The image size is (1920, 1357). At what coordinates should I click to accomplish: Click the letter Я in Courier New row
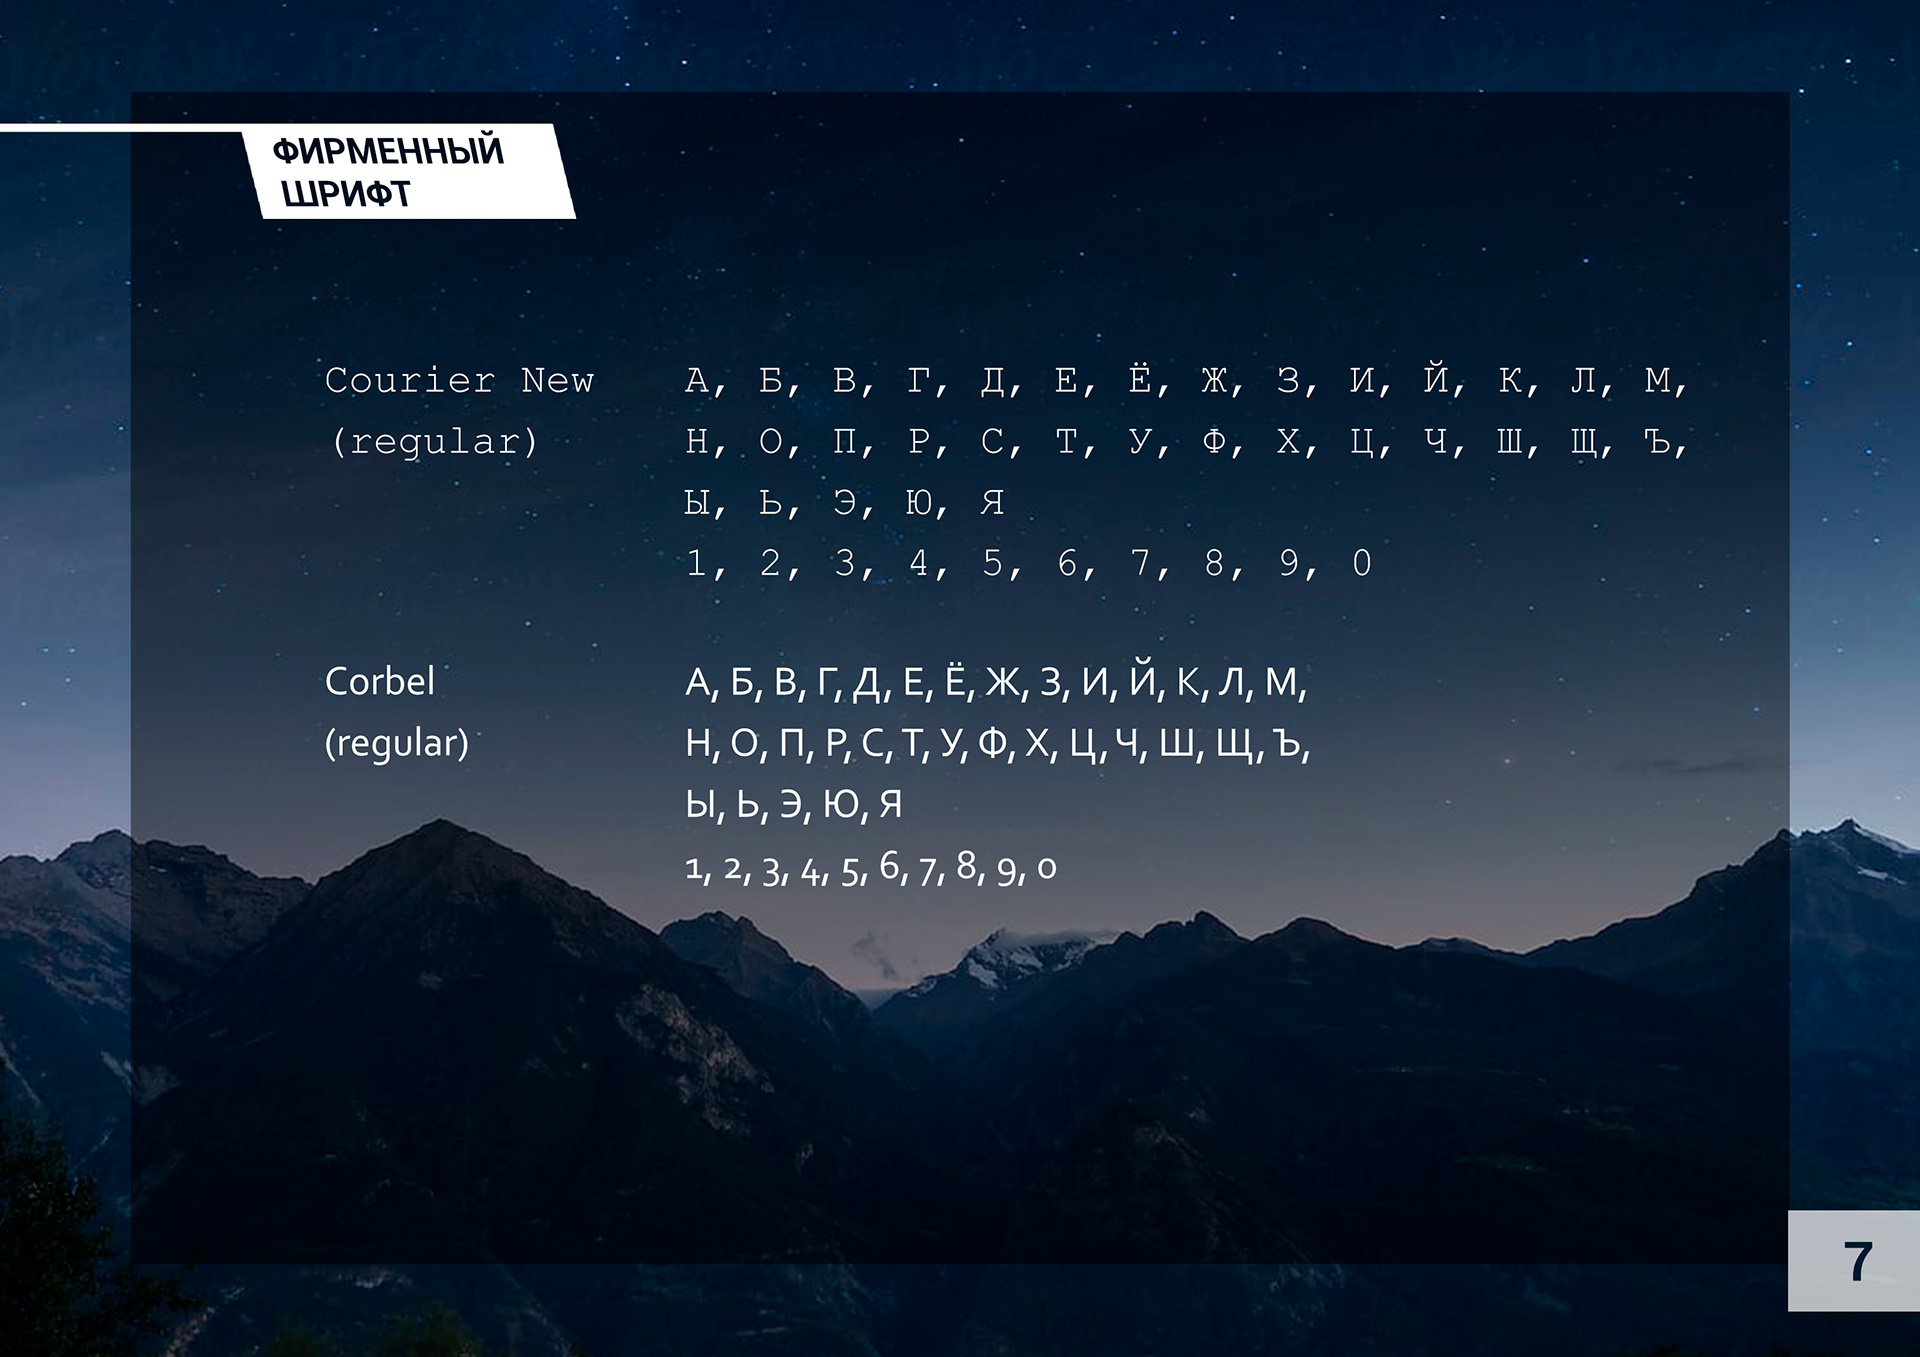tap(992, 502)
